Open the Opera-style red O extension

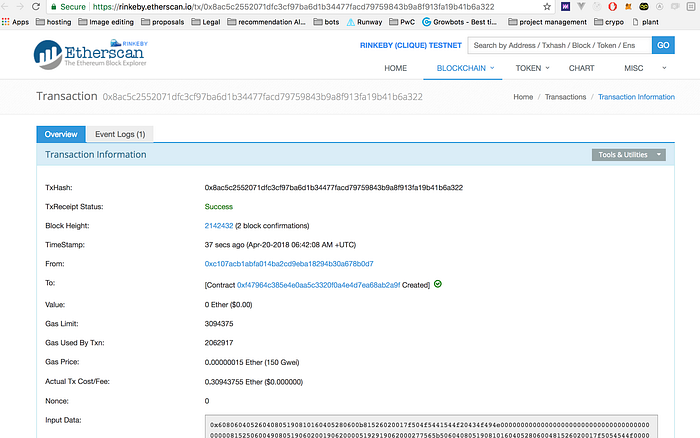[612, 6]
